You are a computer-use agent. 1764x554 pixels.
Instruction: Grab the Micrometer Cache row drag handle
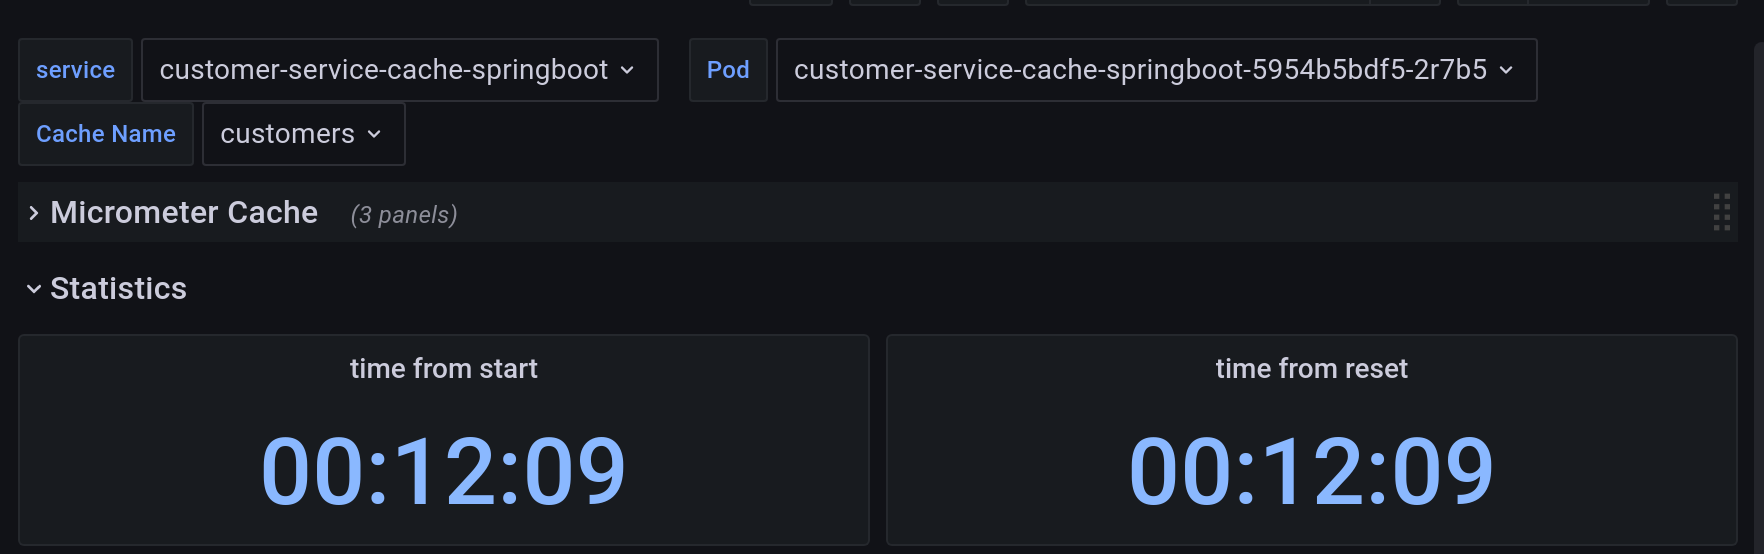coord(1722,212)
